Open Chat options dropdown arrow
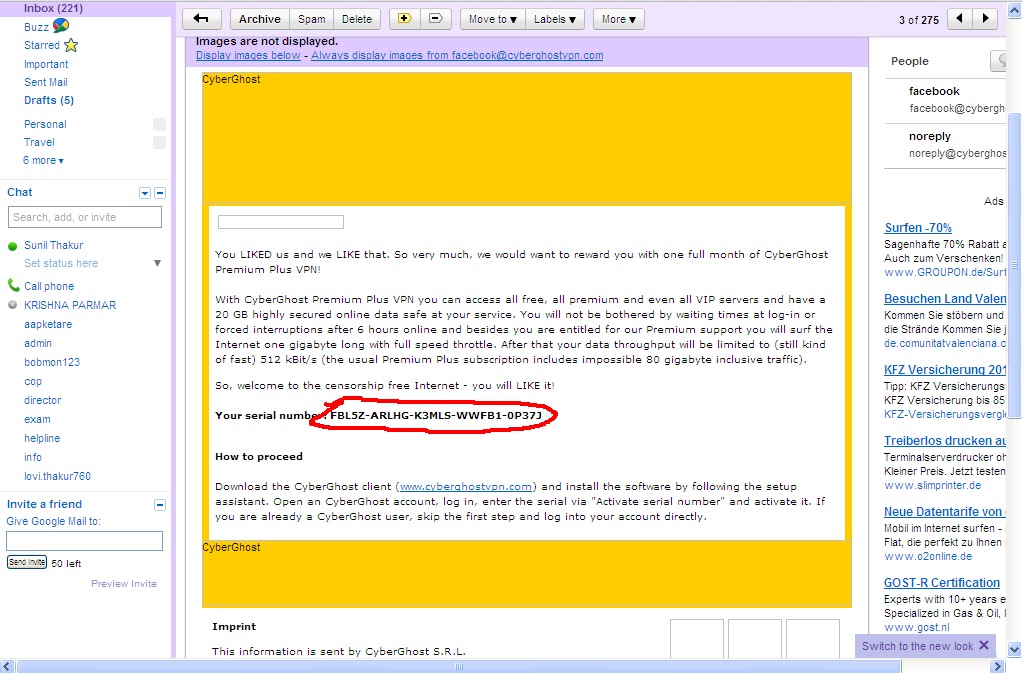1022x673 pixels. [x=145, y=193]
